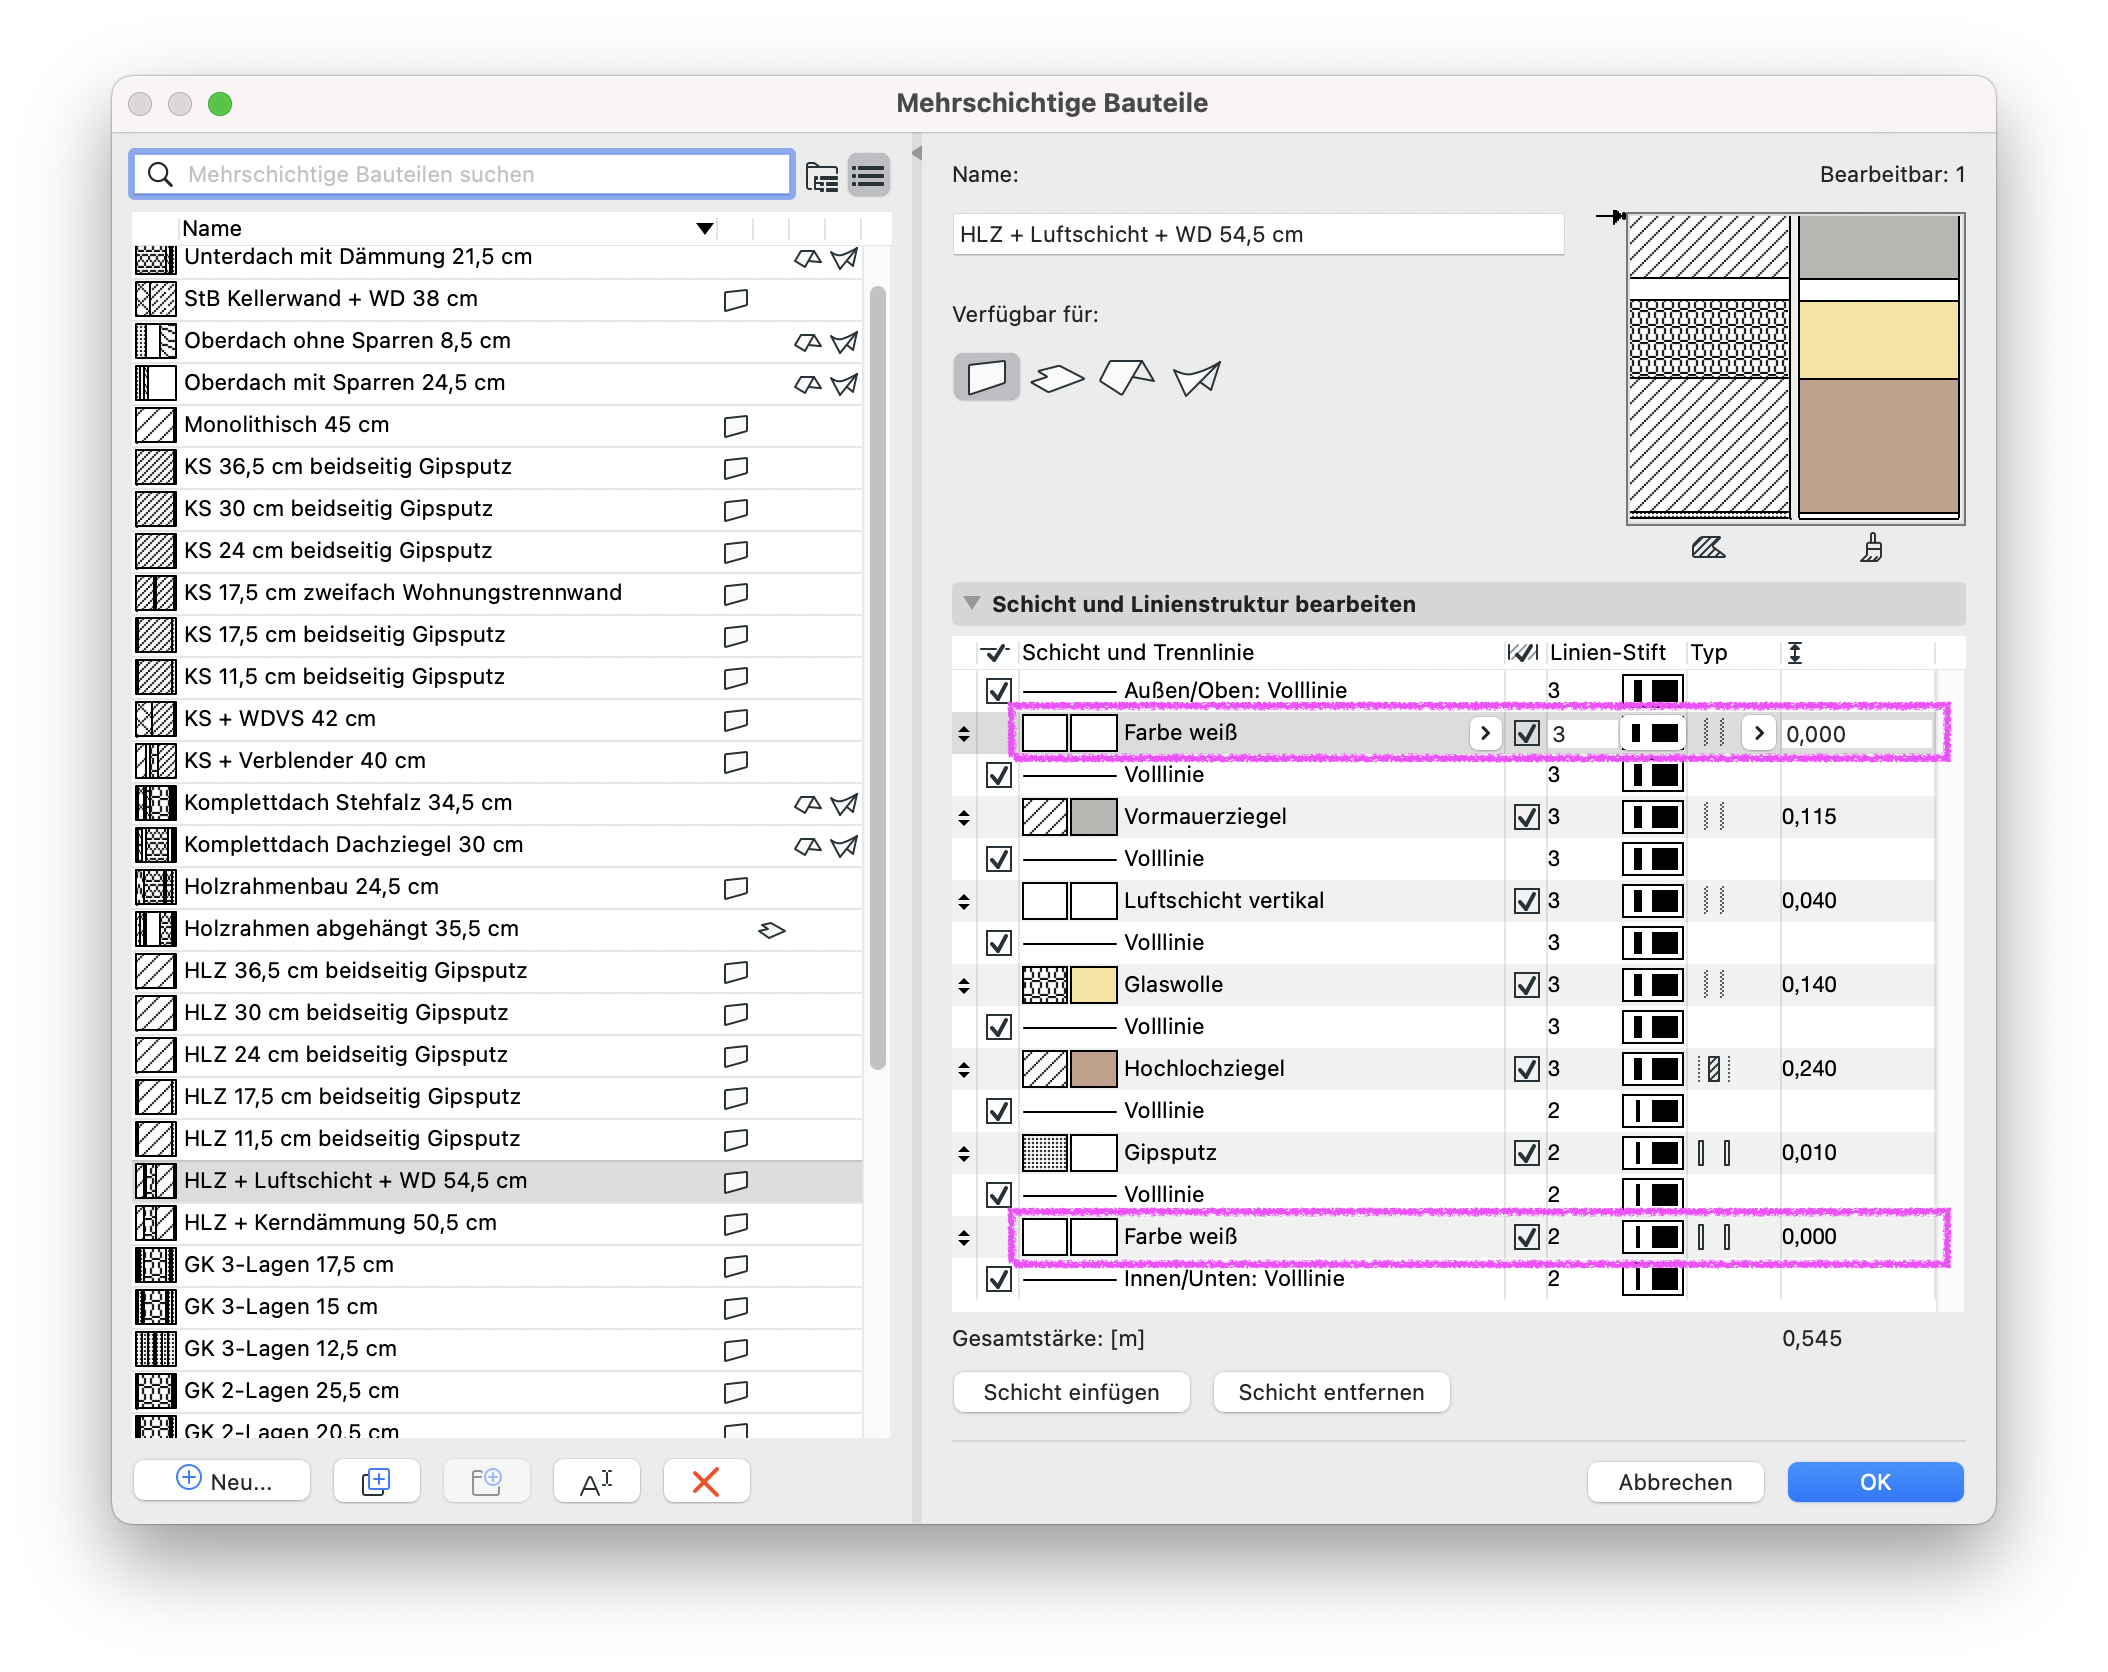Click the cut fill hatch icon under preview
Viewport: 2108px width, 1672px height.
pyautogui.click(x=1708, y=548)
